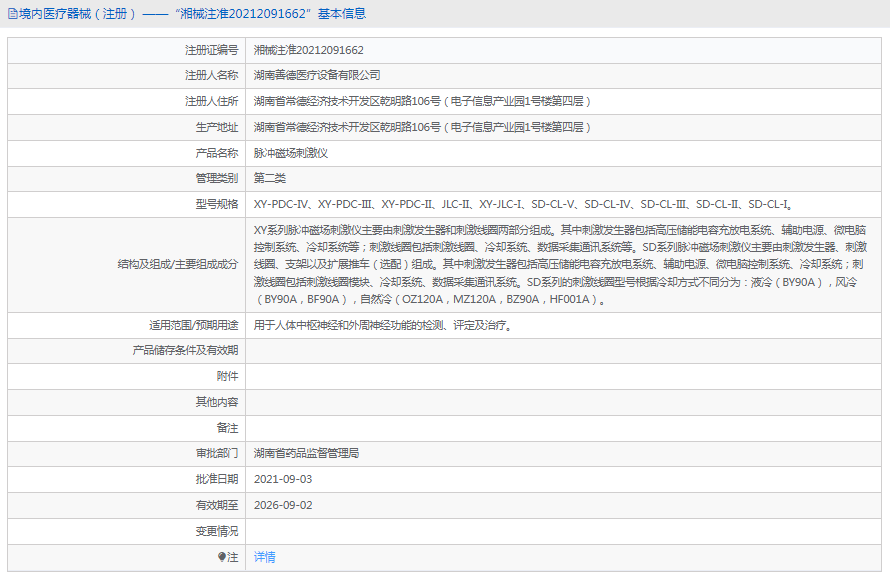Select registration number value 湘械注准20212091662 in table
890x580 pixels.
(308, 50)
